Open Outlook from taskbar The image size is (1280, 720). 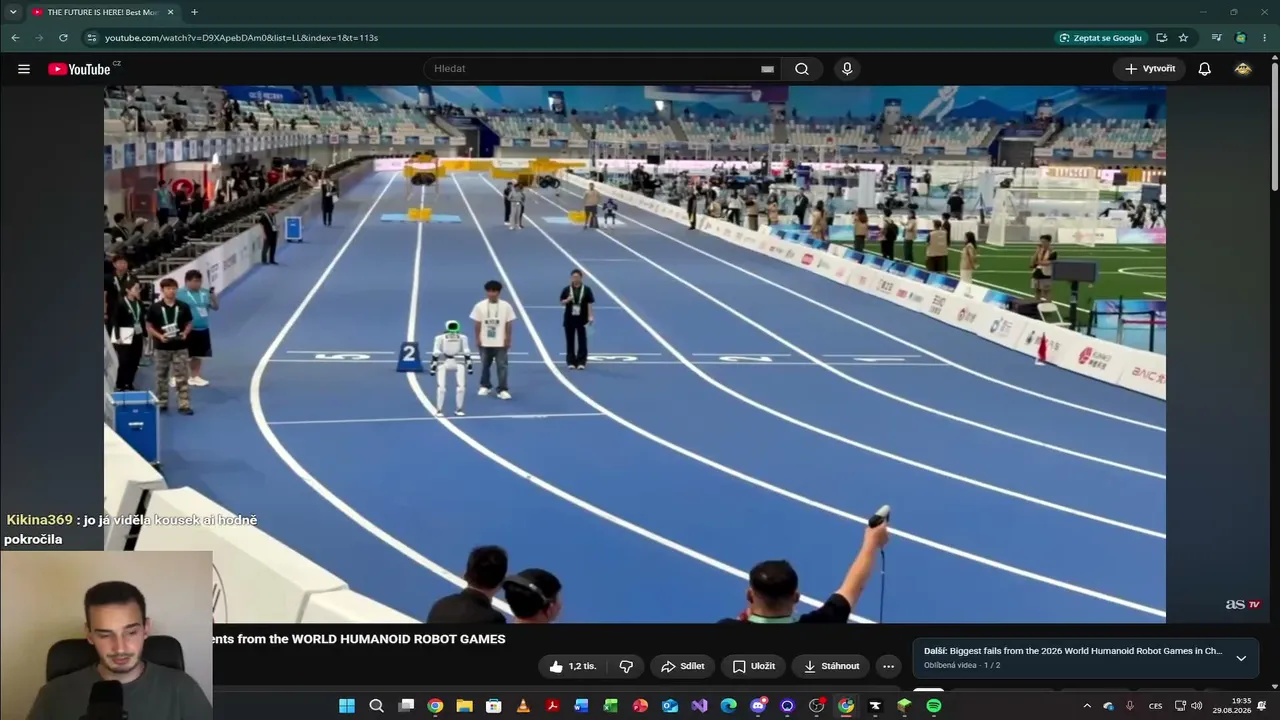point(670,706)
